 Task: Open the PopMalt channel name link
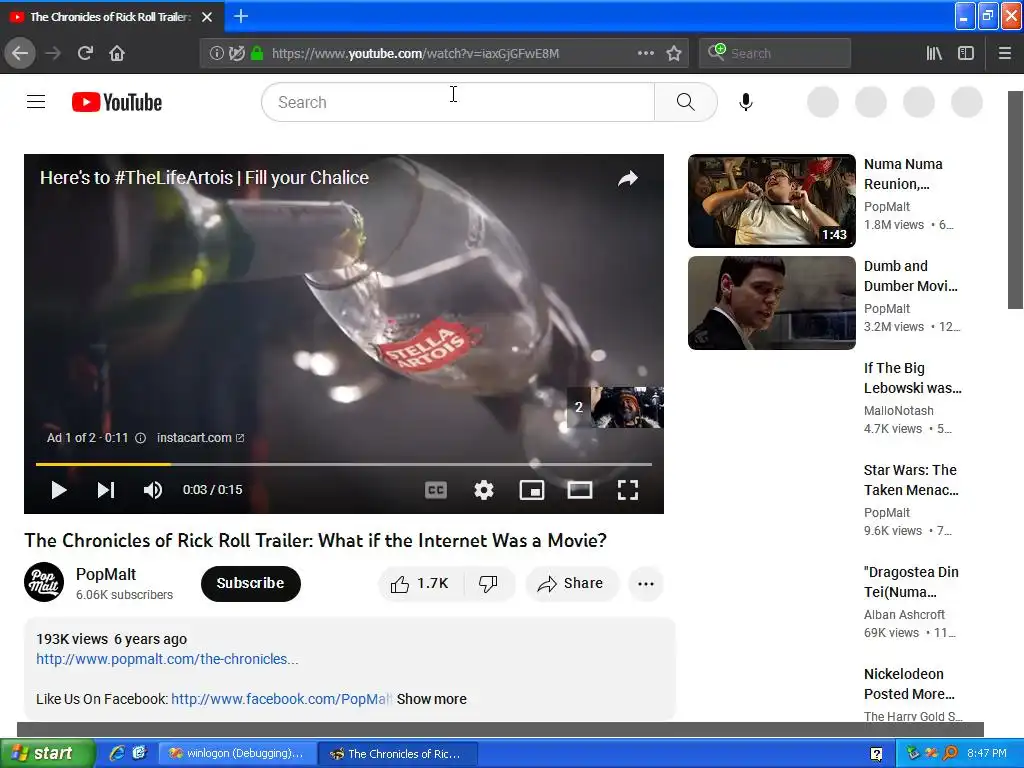pyautogui.click(x=106, y=574)
